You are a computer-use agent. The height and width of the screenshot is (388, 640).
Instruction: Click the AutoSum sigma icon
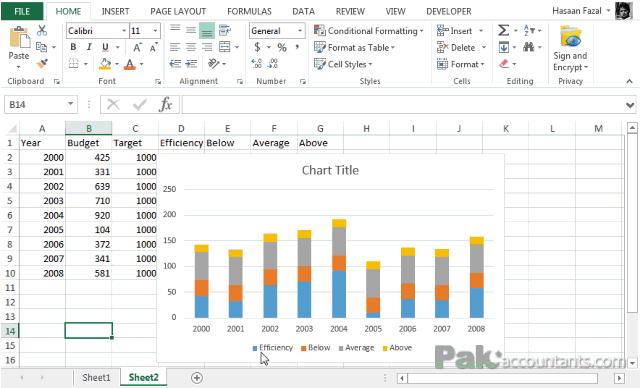tap(503, 31)
